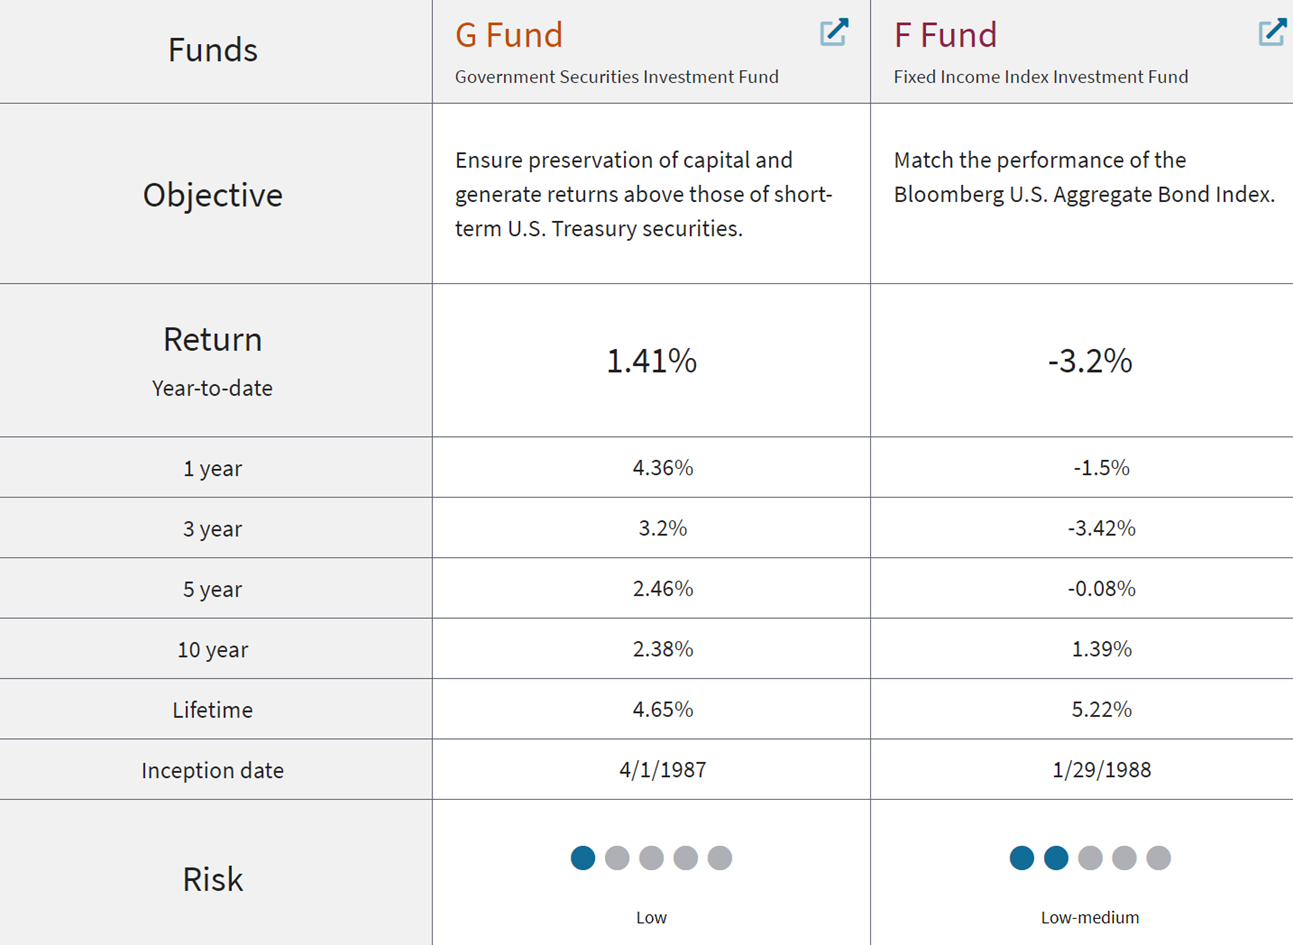The image size is (1293, 945).
Task: Toggle the Return Year-to-date row
Action: click(213, 360)
